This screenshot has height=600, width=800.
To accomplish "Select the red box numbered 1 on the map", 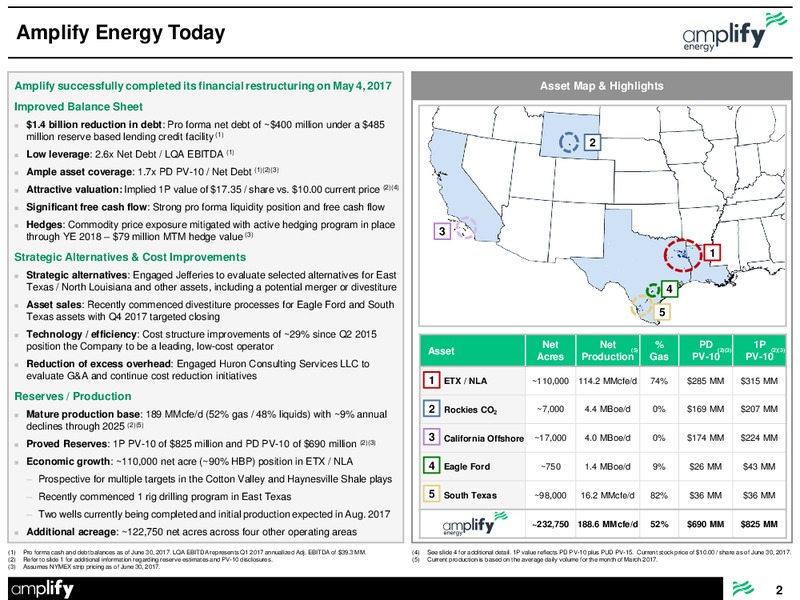I will tap(712, 253).
